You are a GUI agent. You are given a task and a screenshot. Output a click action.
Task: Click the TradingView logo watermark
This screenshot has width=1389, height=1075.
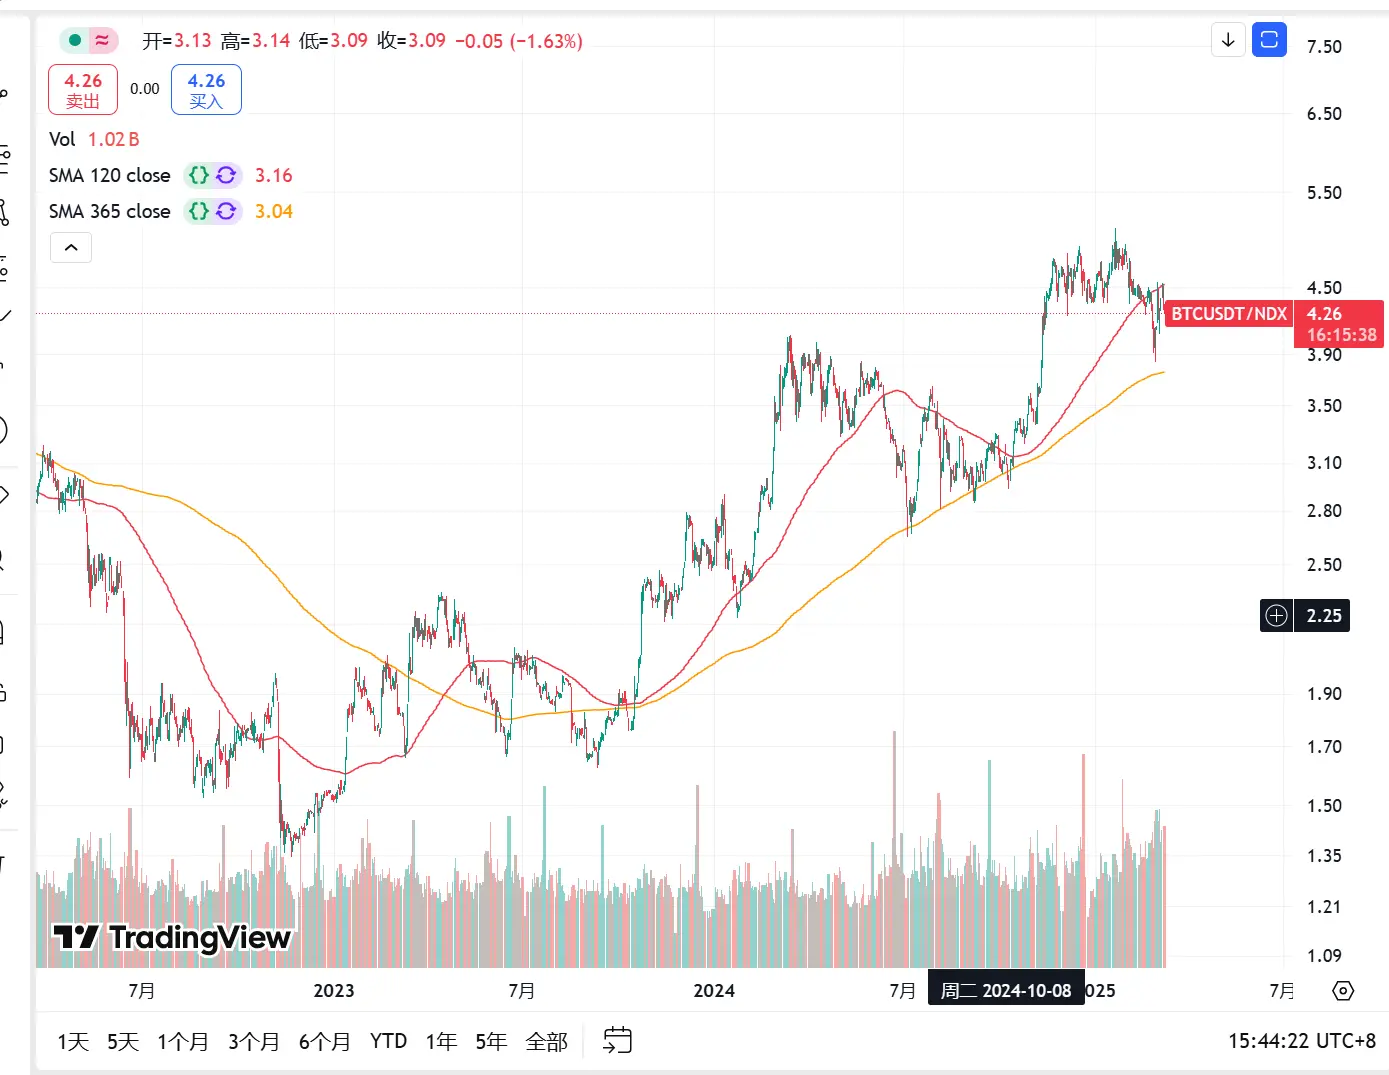172,937
